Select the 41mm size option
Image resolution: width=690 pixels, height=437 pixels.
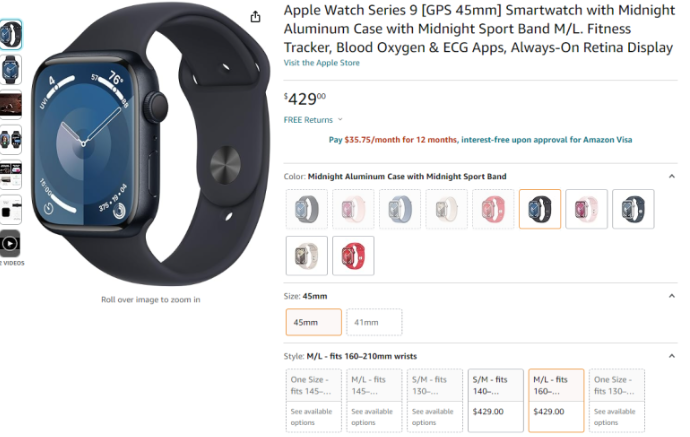tap(374, 322)
